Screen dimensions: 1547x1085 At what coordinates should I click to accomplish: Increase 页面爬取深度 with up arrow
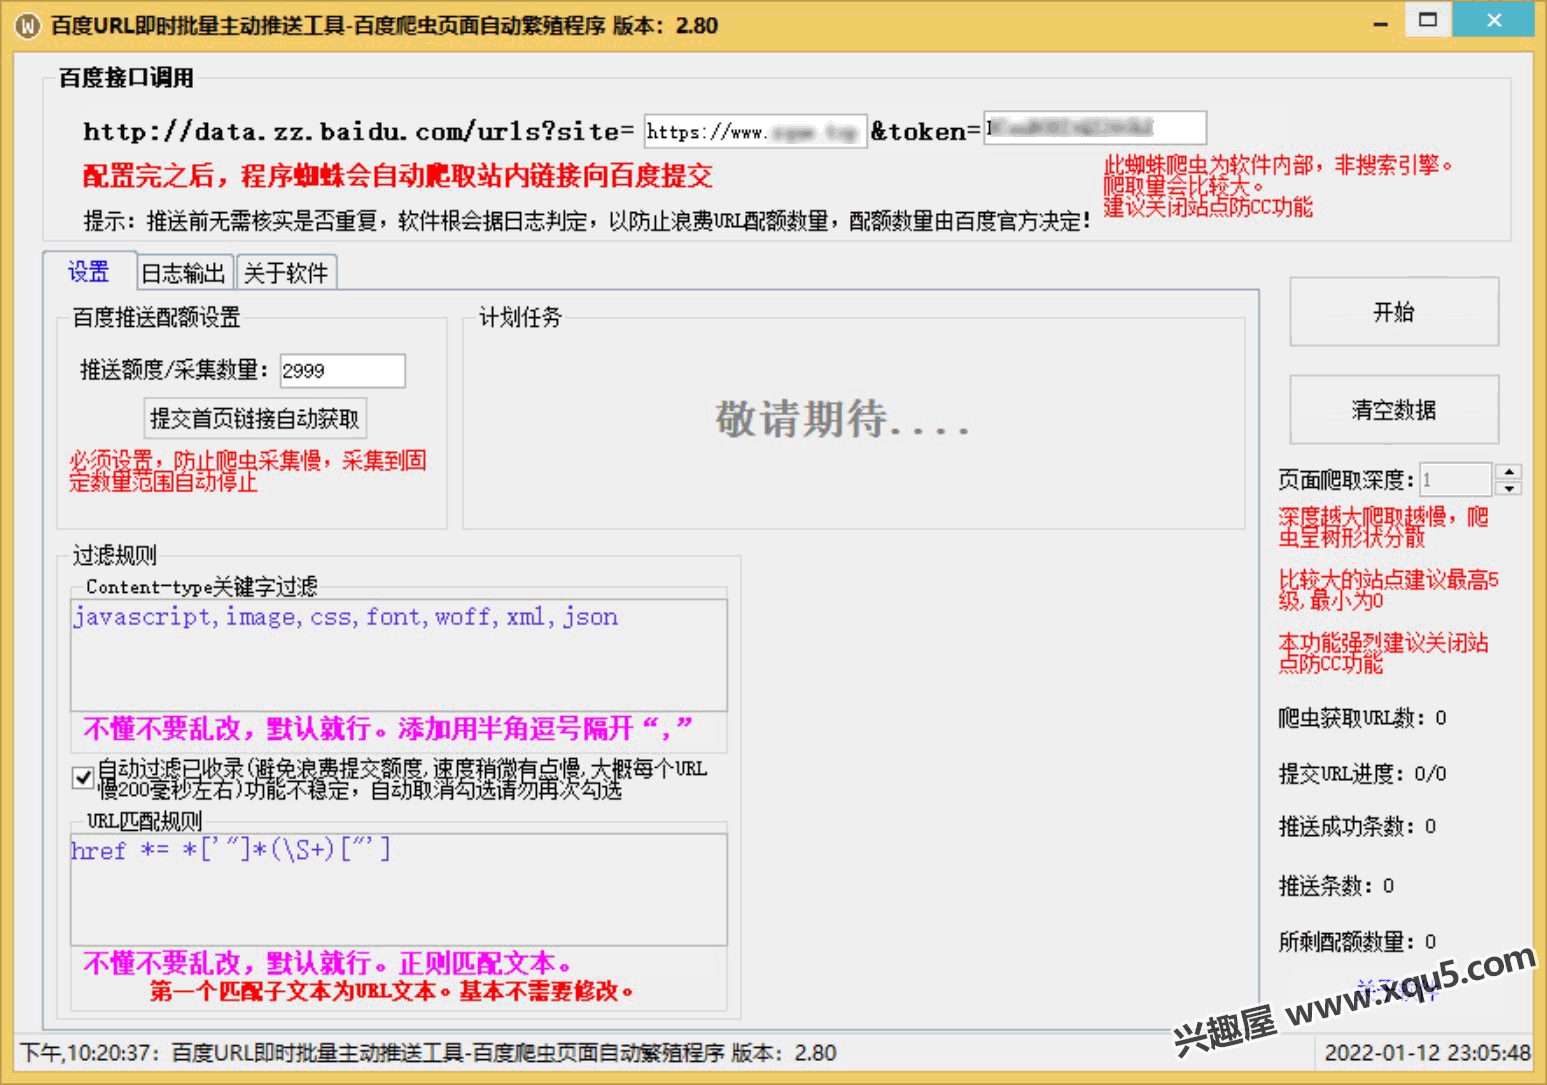pos(1508,471)
